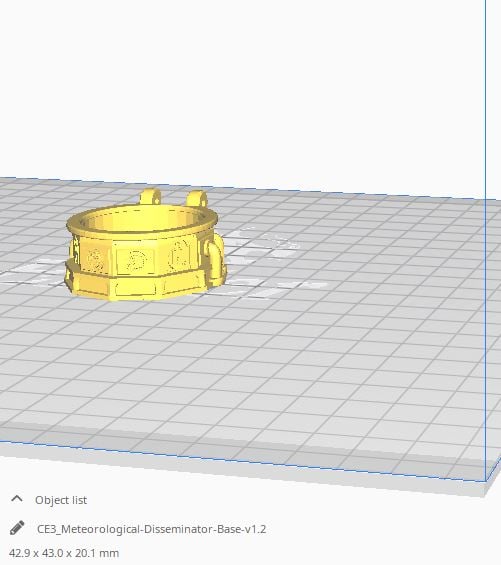Click the model's circular top rim opening
The height and width of the screenshot is (565, 501).
coord(142,218)
